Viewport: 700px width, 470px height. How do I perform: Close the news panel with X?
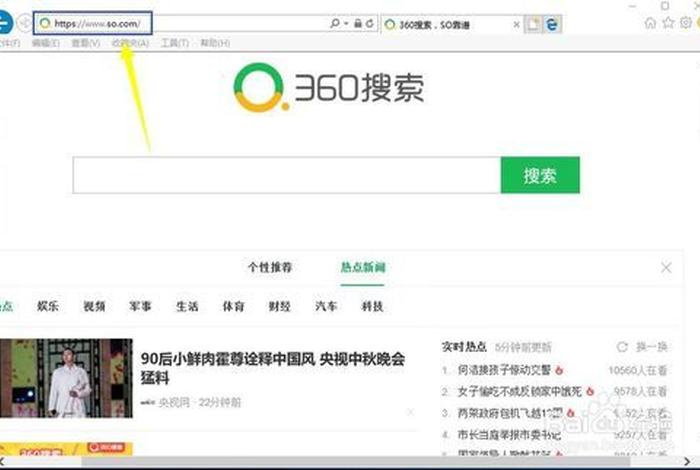coord(666,267)
